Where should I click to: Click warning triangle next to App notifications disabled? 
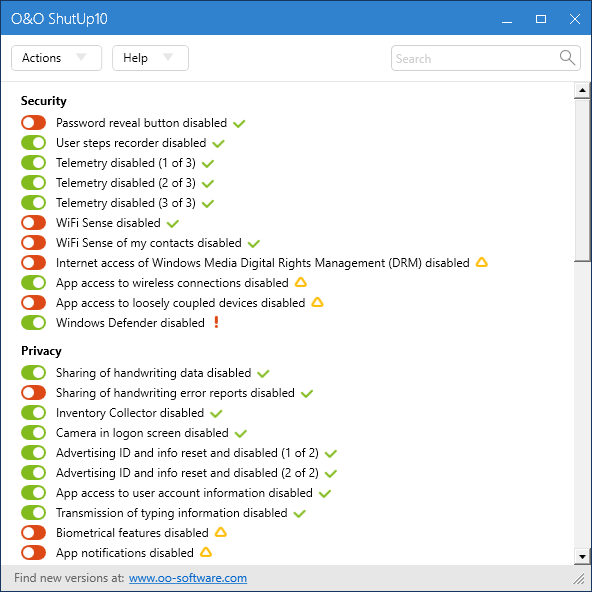click(206, 552)
